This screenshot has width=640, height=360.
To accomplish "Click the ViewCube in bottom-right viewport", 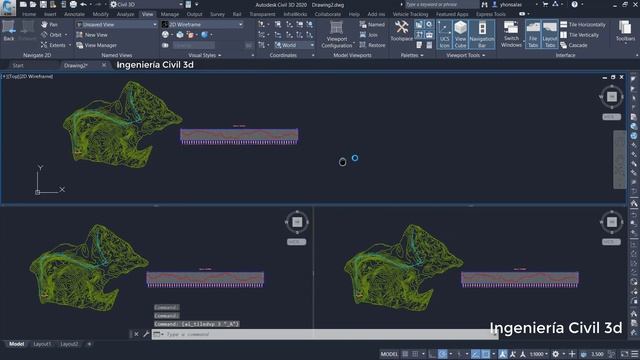I will tap(611, 222).
